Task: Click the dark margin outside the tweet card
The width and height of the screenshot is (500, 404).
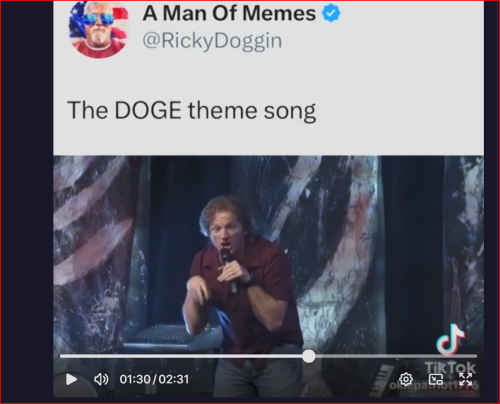Action: (27, 200)
